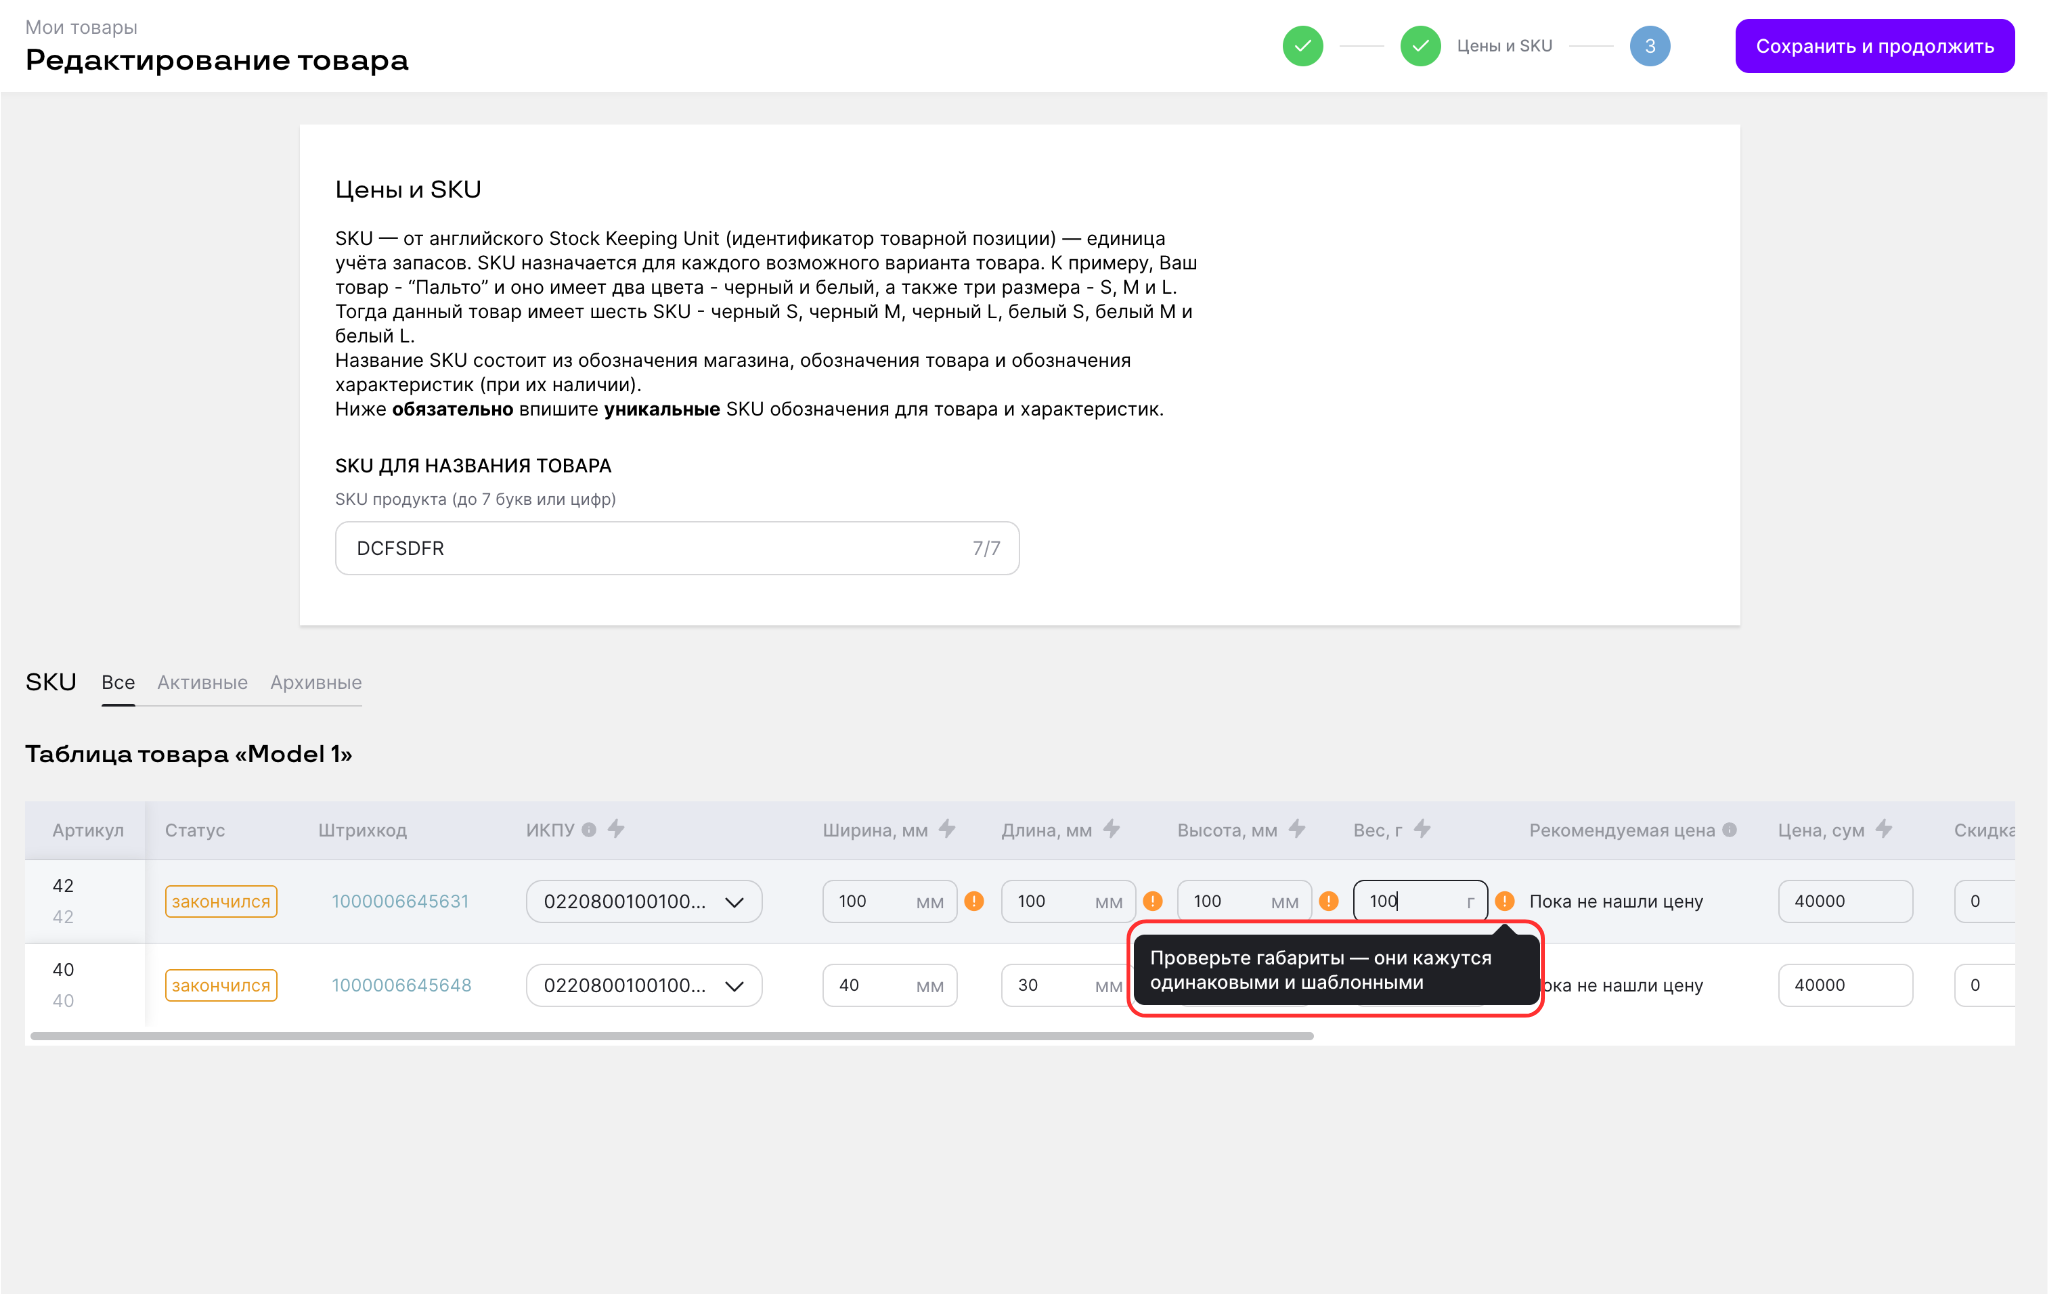Viewport: 2048px width, 1294px height.
Task: Click width field with 100 in row 42
Action: click(890, 901)
